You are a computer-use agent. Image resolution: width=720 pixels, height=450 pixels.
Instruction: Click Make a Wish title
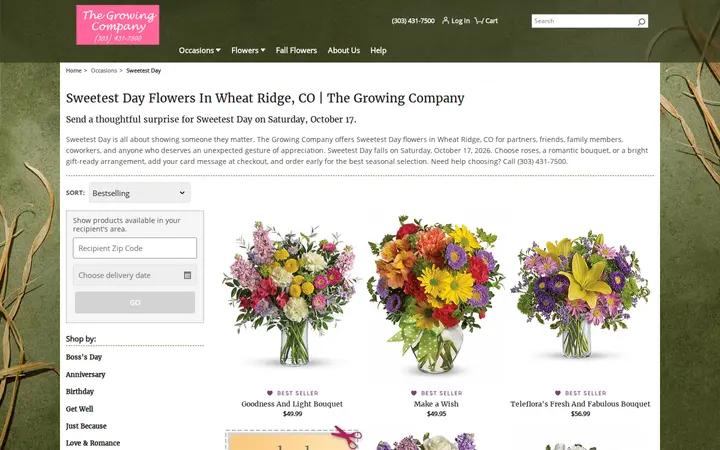(x=436, y=404)
